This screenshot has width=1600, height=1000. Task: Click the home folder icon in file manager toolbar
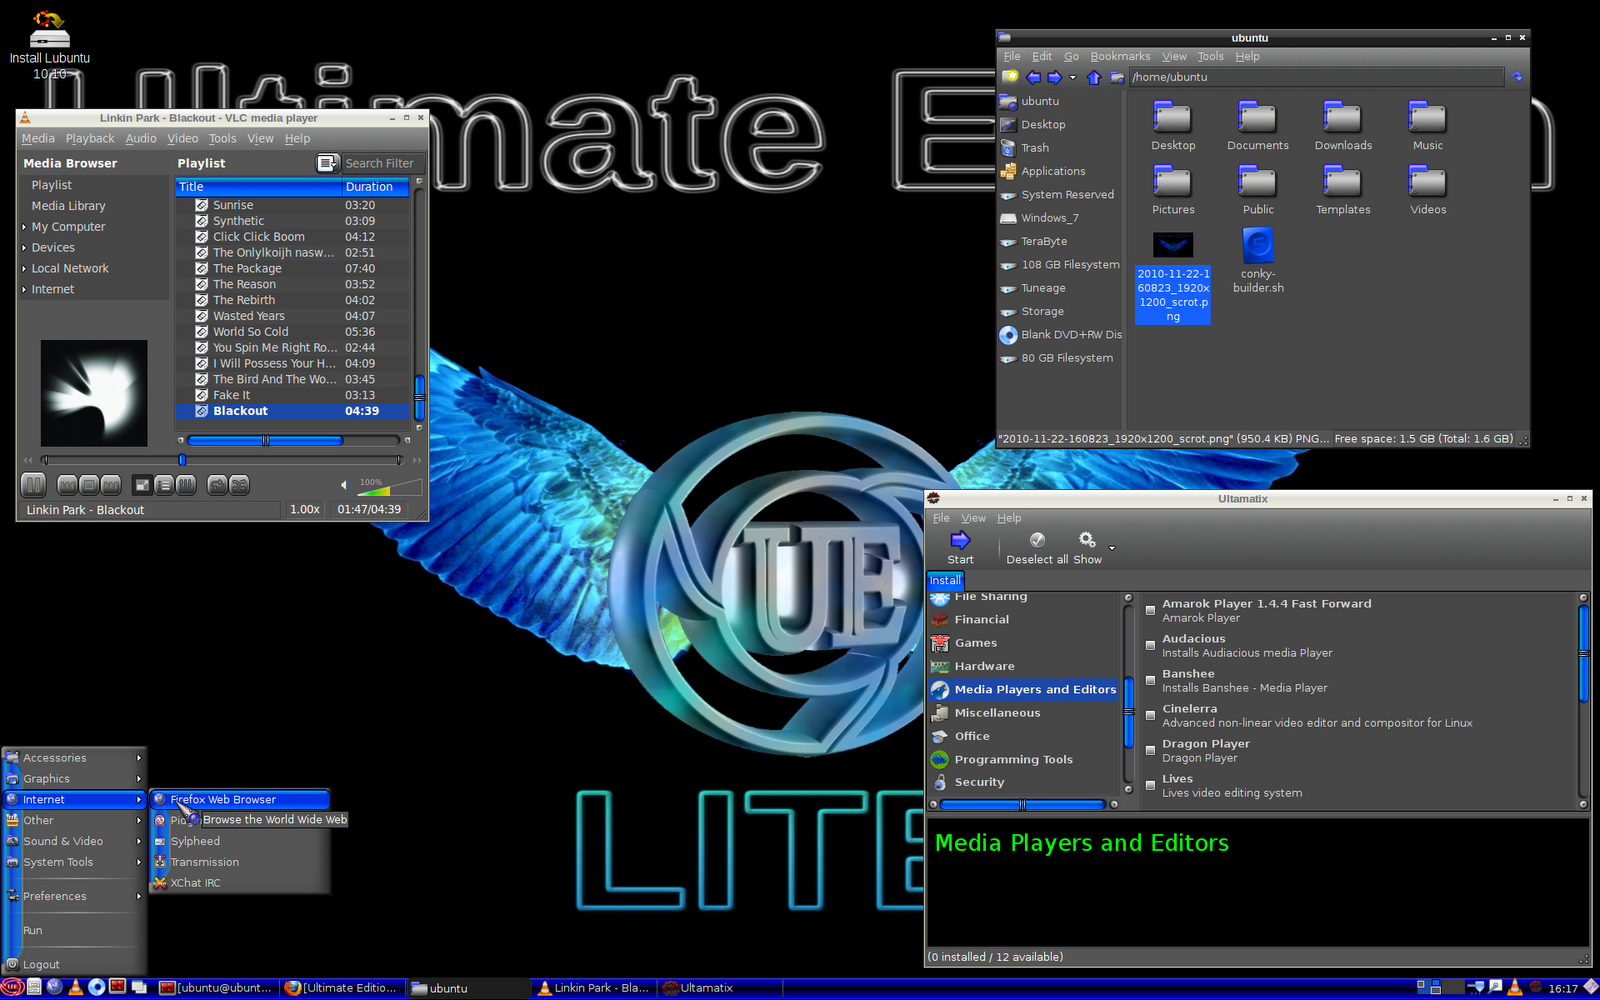coord(1116,77)
